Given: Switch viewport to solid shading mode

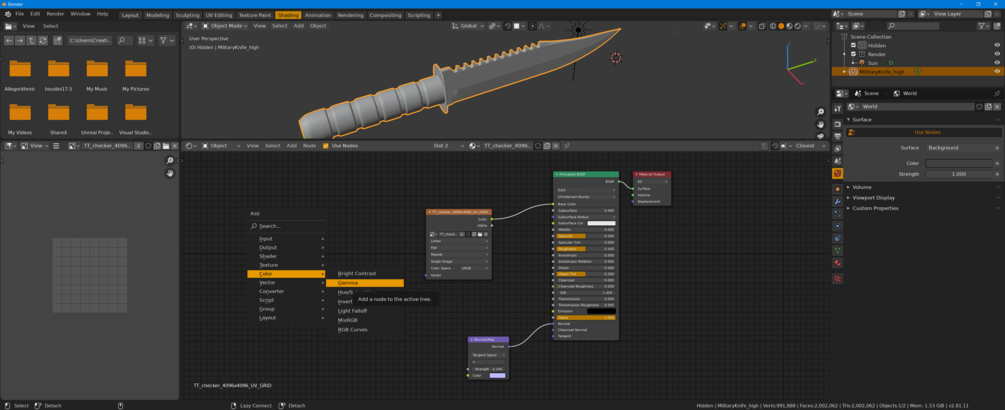Looking at the screenshot, I should (781, 26).
